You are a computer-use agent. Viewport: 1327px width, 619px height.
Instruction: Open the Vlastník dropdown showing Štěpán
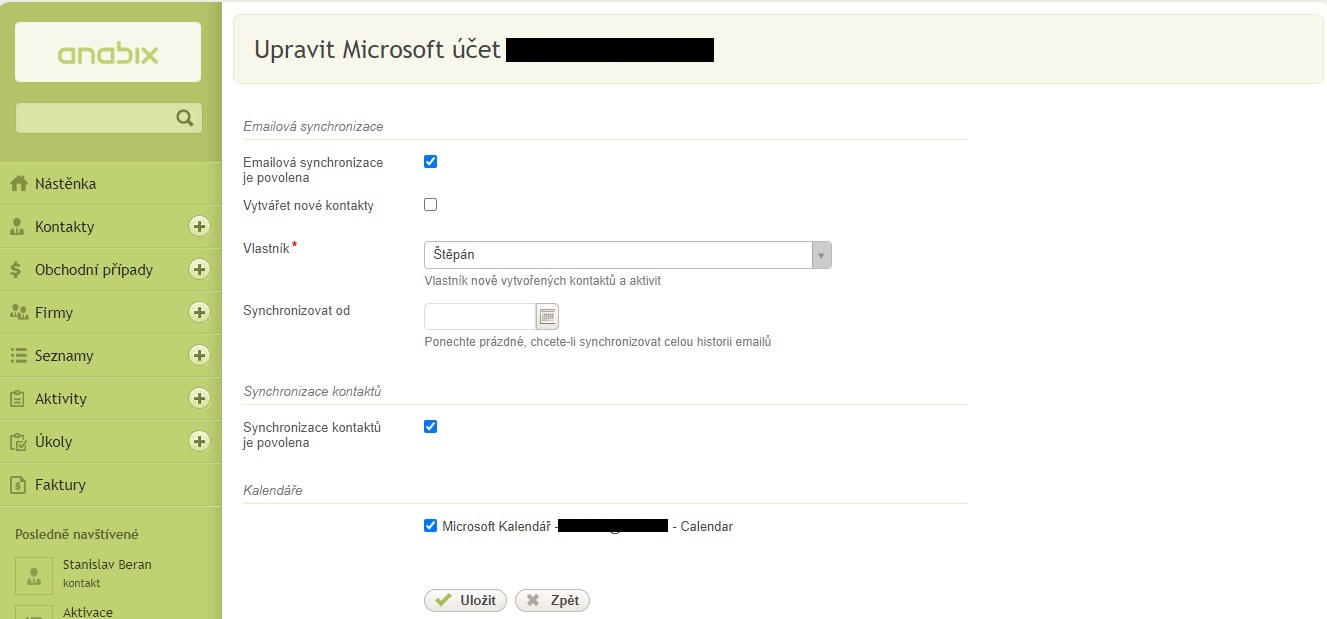[x=627, y=255]
